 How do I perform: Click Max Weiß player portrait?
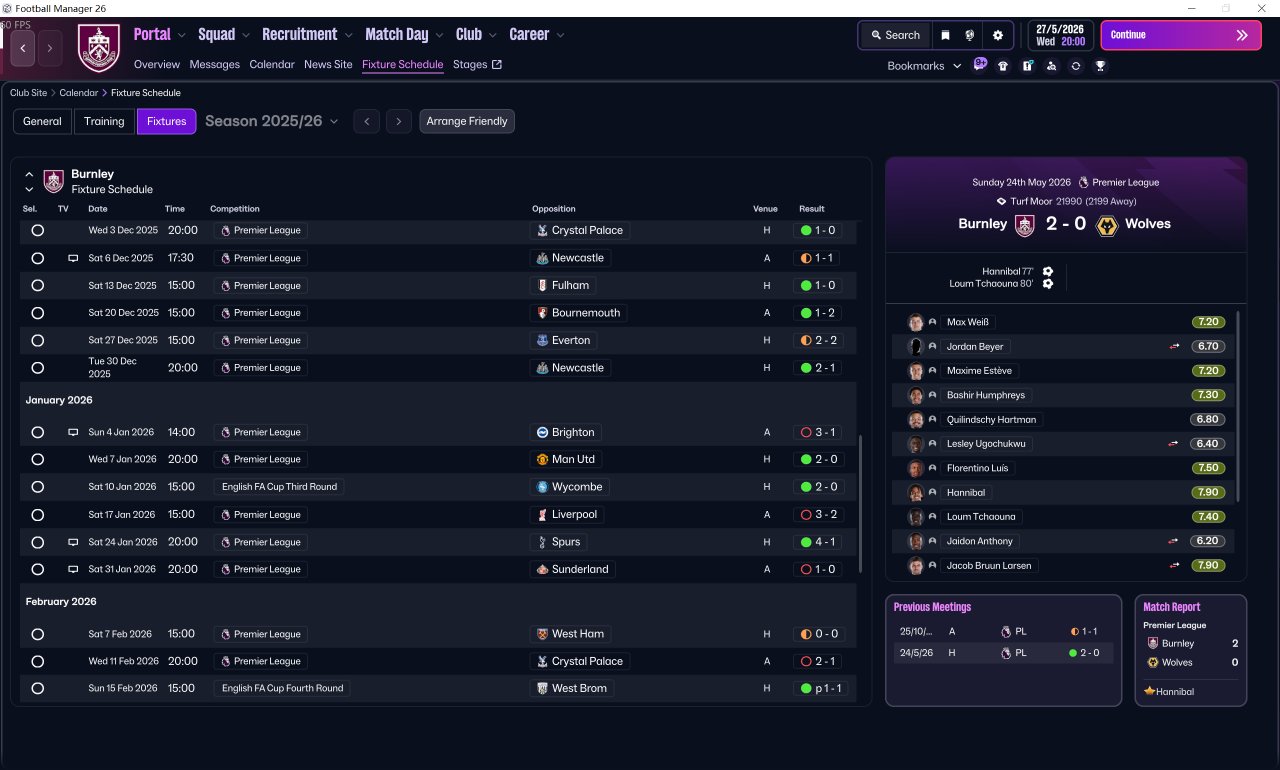[915, 322]
